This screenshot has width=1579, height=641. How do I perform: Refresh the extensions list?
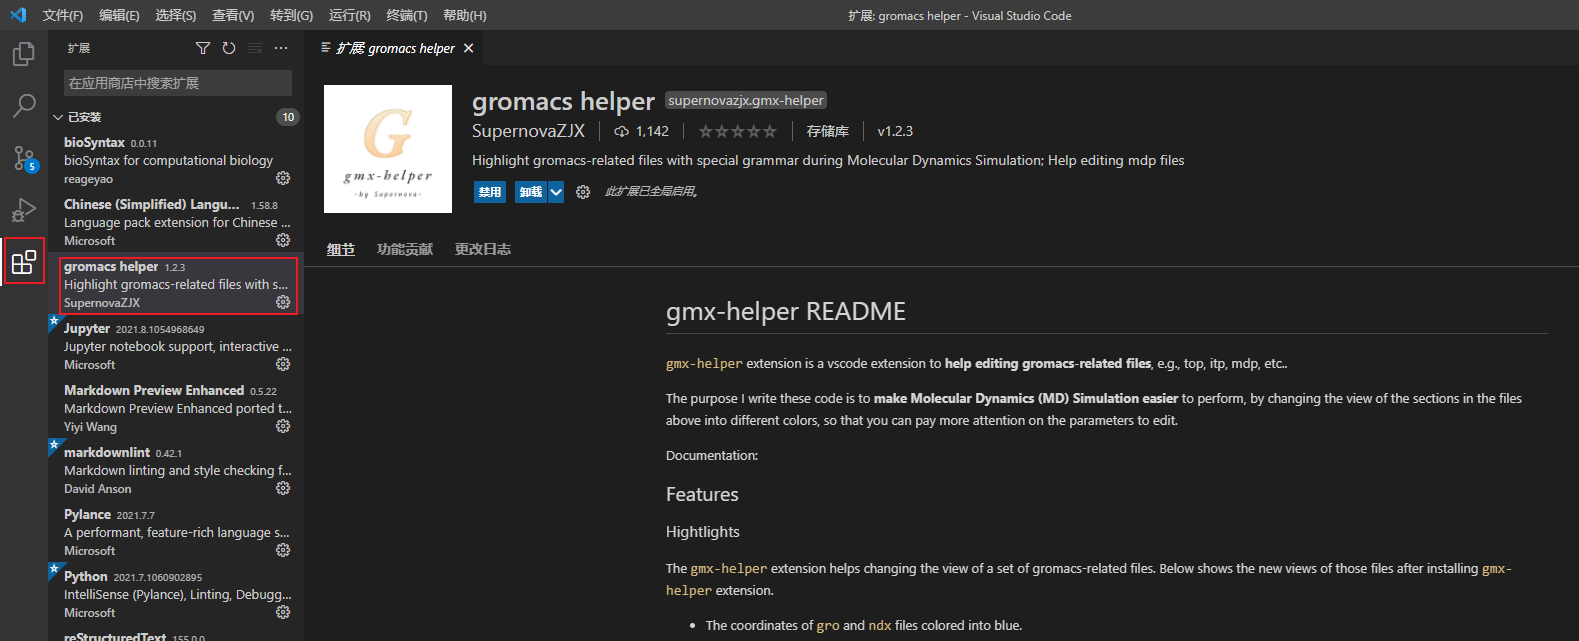coord(229,48)
